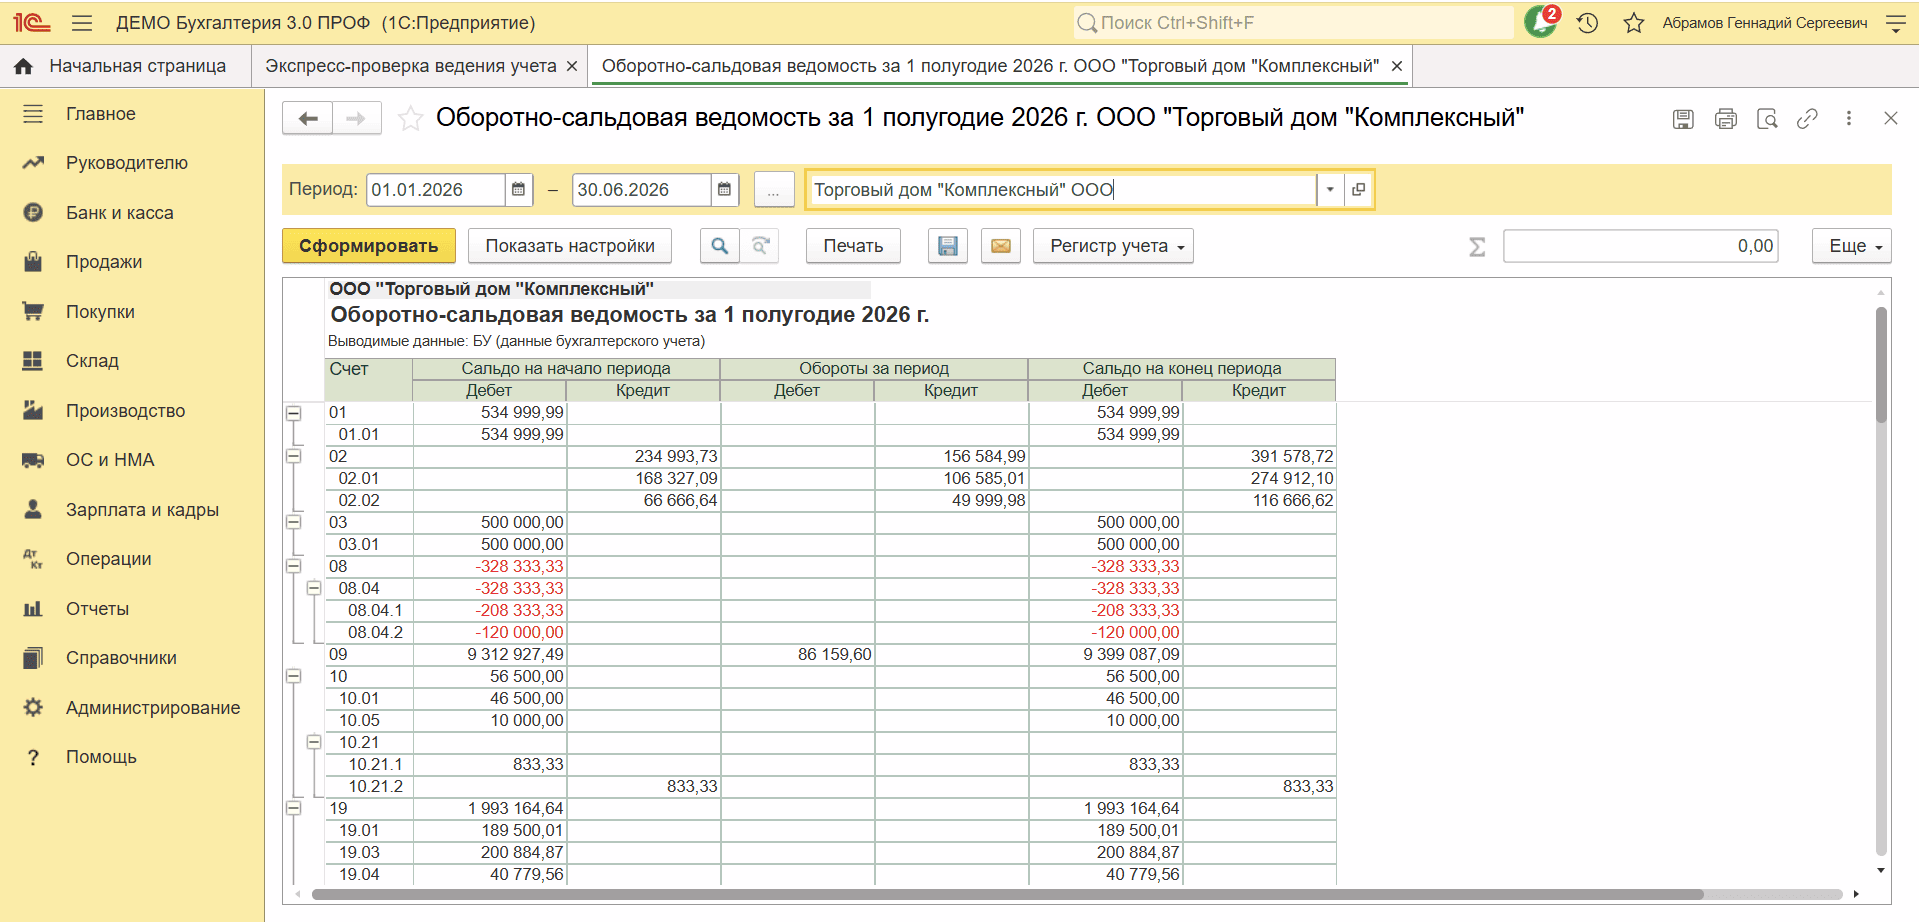
Task: Click the Сформировать button
Action: (368, 246)
